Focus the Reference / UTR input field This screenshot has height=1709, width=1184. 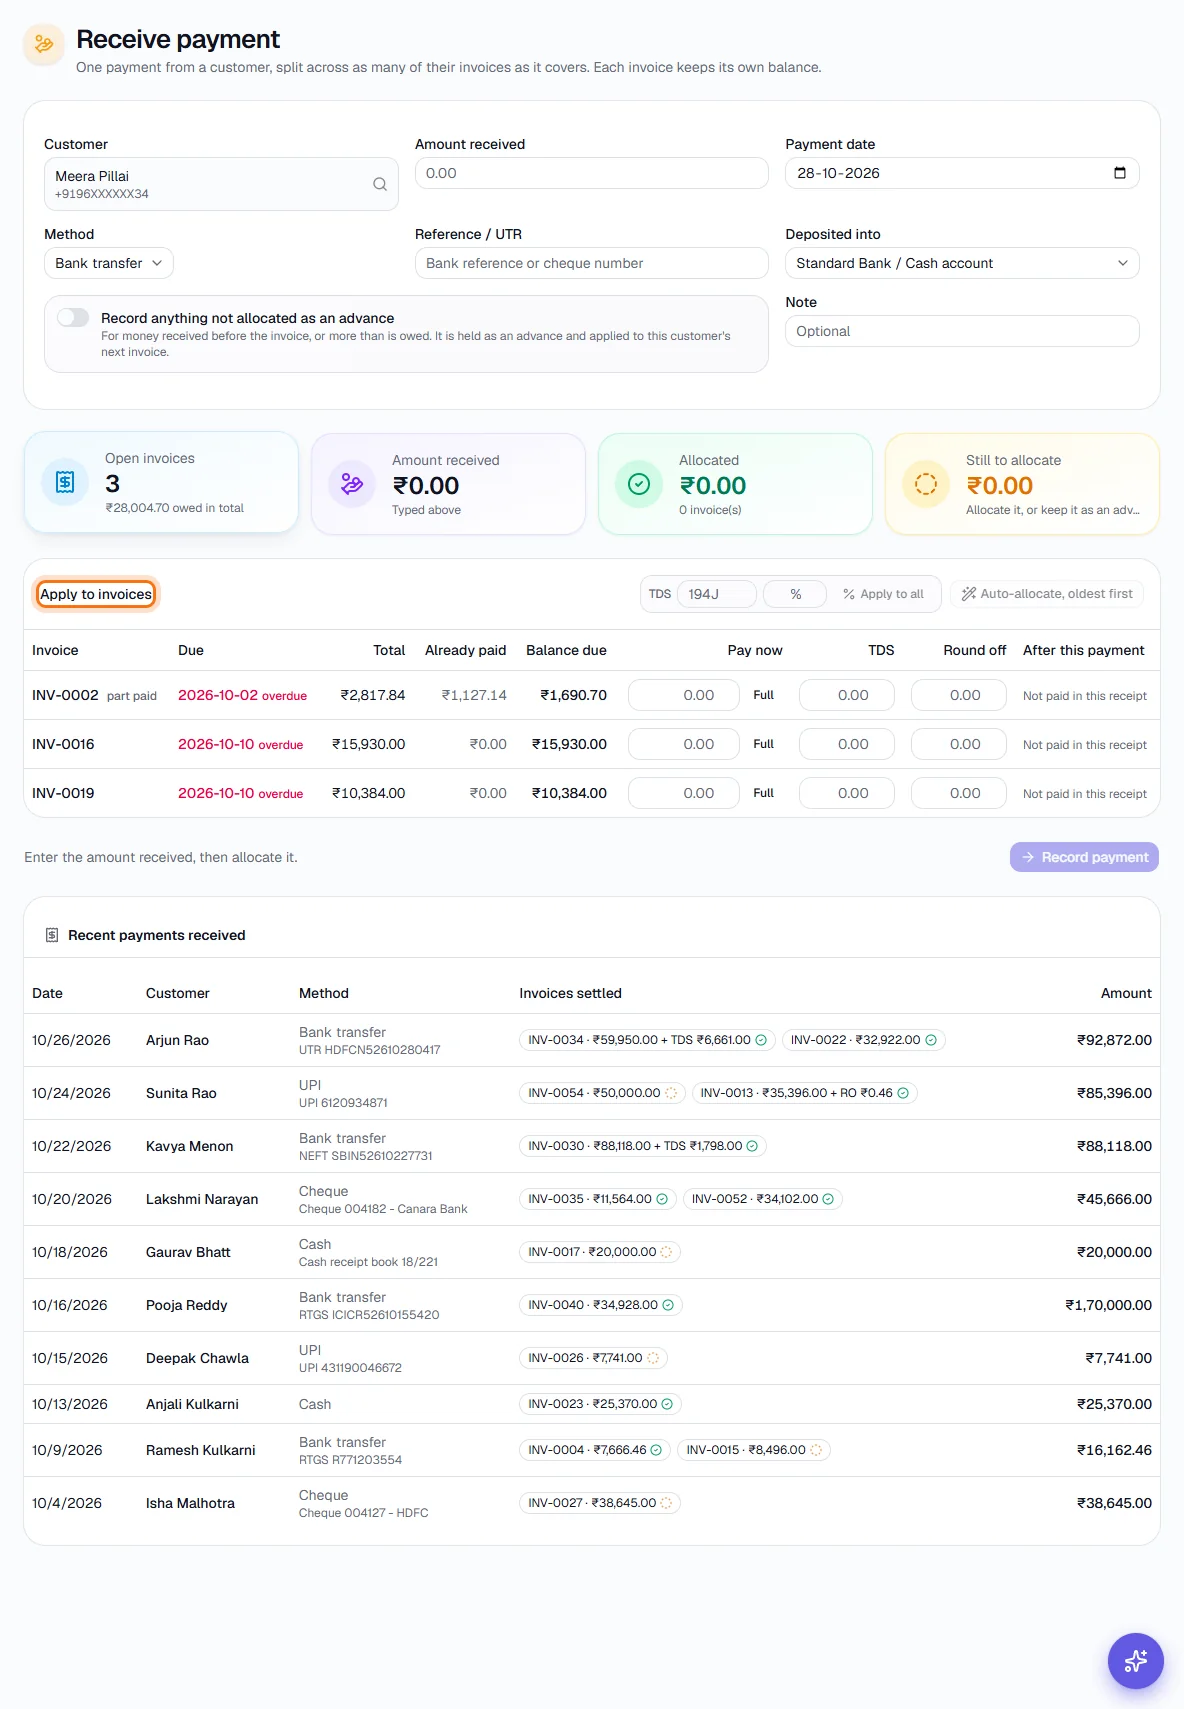pos(592,263)
